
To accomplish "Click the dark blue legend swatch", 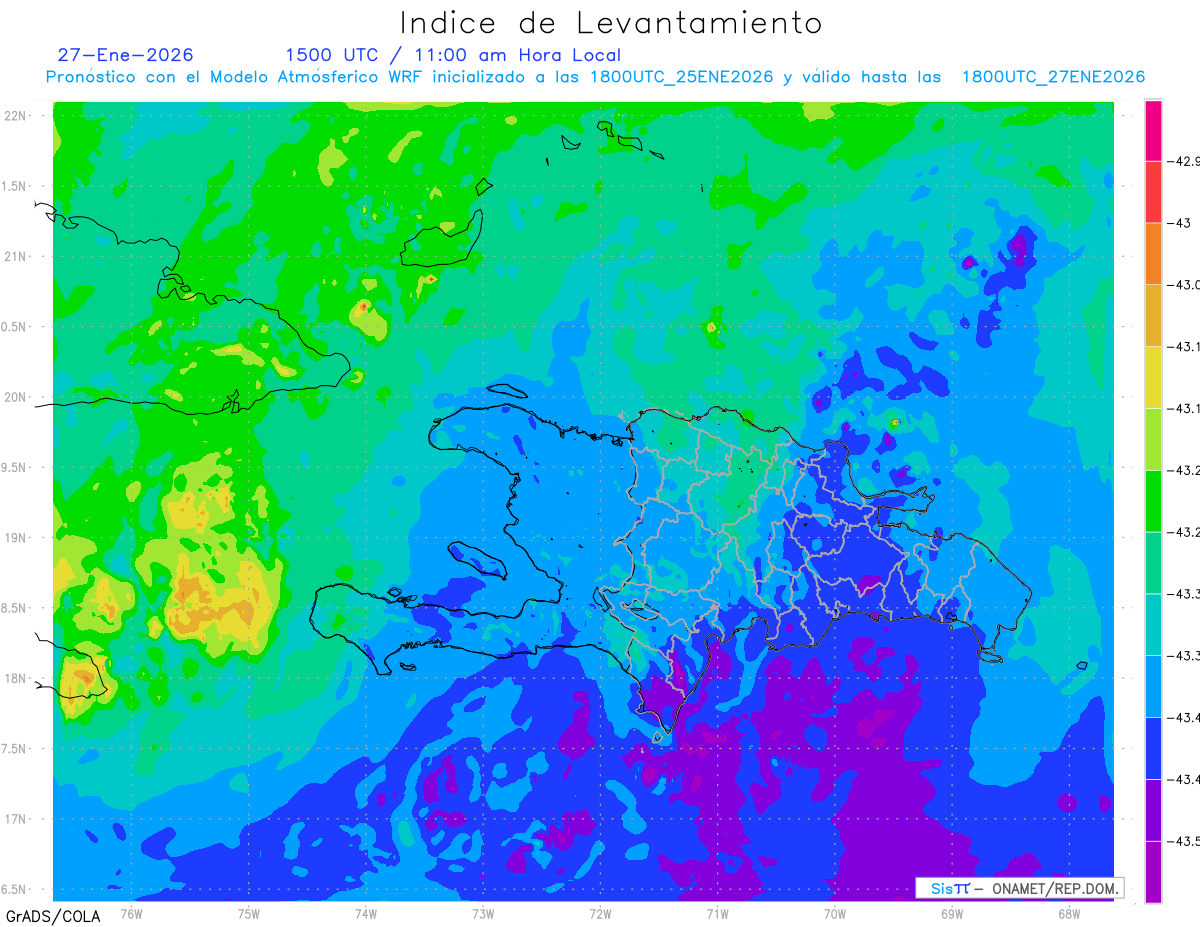I will 1153,748.
